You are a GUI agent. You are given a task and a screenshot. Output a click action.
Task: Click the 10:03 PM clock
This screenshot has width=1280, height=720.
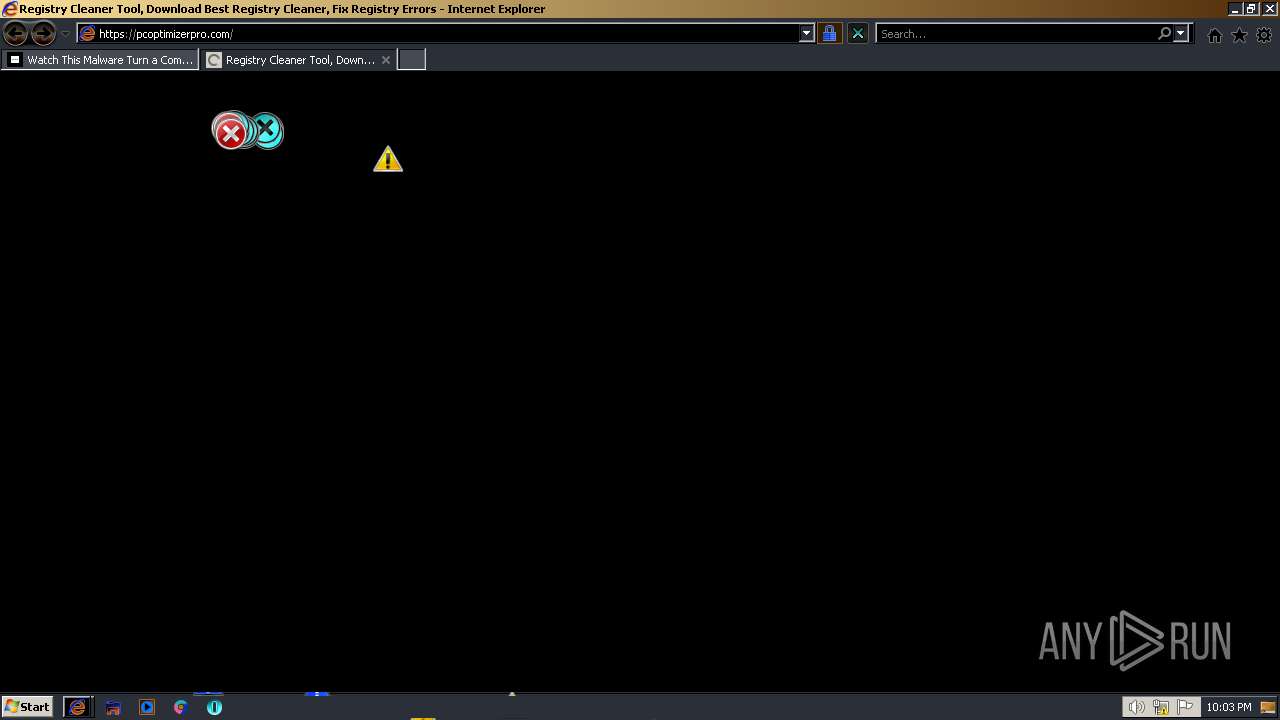click(1228, 707)
